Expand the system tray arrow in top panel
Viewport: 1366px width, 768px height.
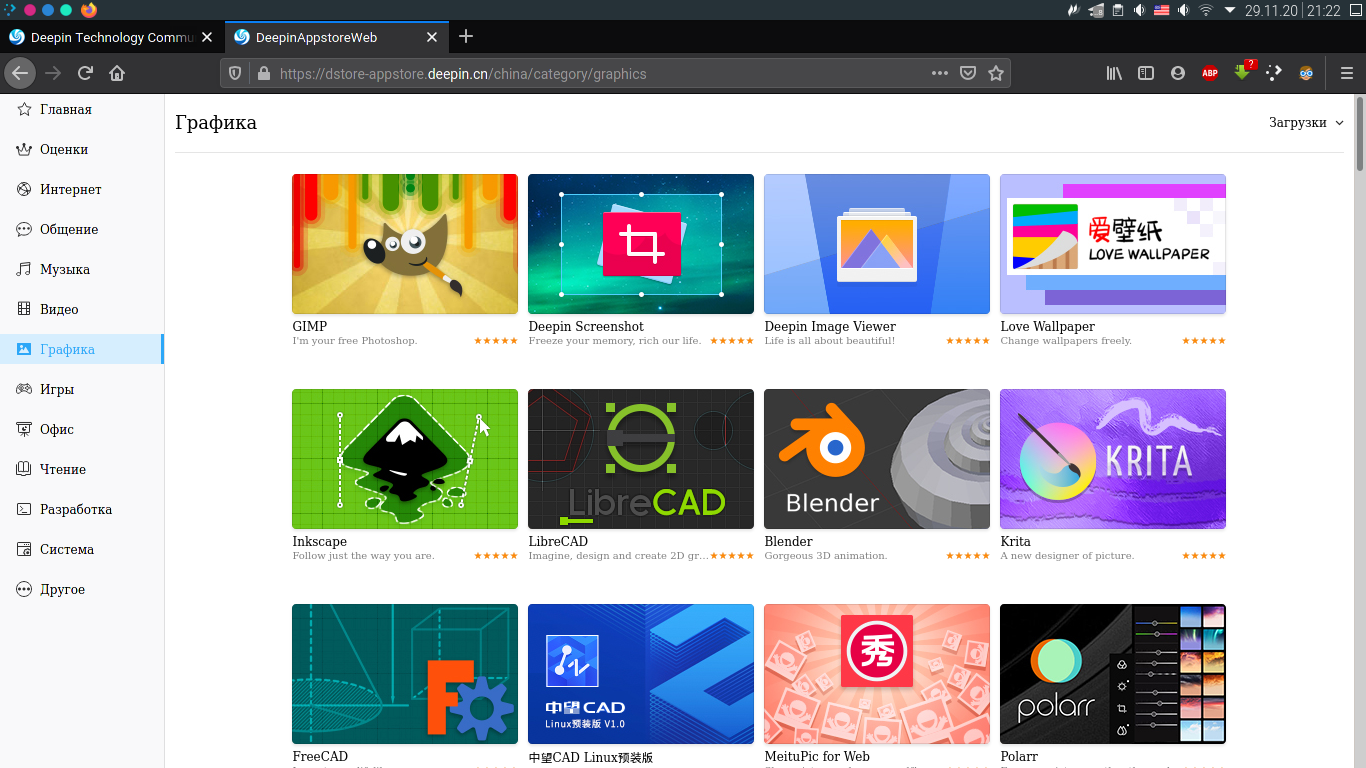(x=1229, y=10)
